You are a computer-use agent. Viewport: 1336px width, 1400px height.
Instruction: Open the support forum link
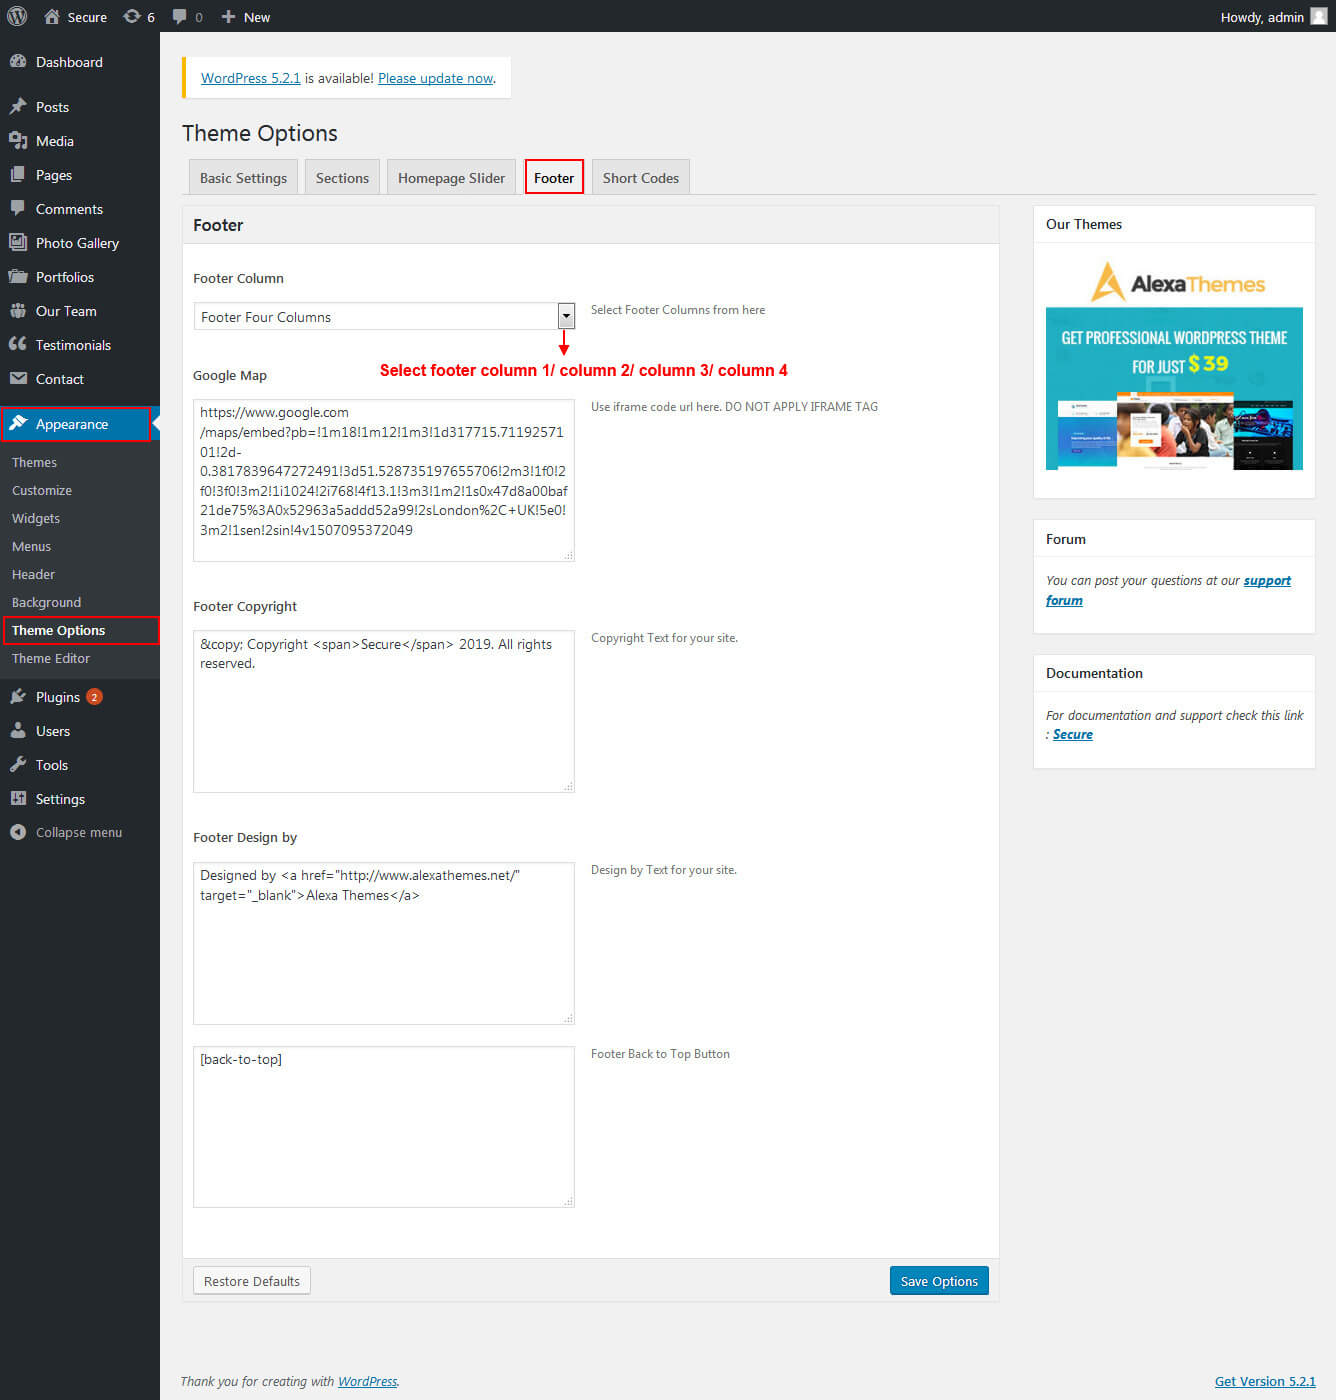point(1168,590)
